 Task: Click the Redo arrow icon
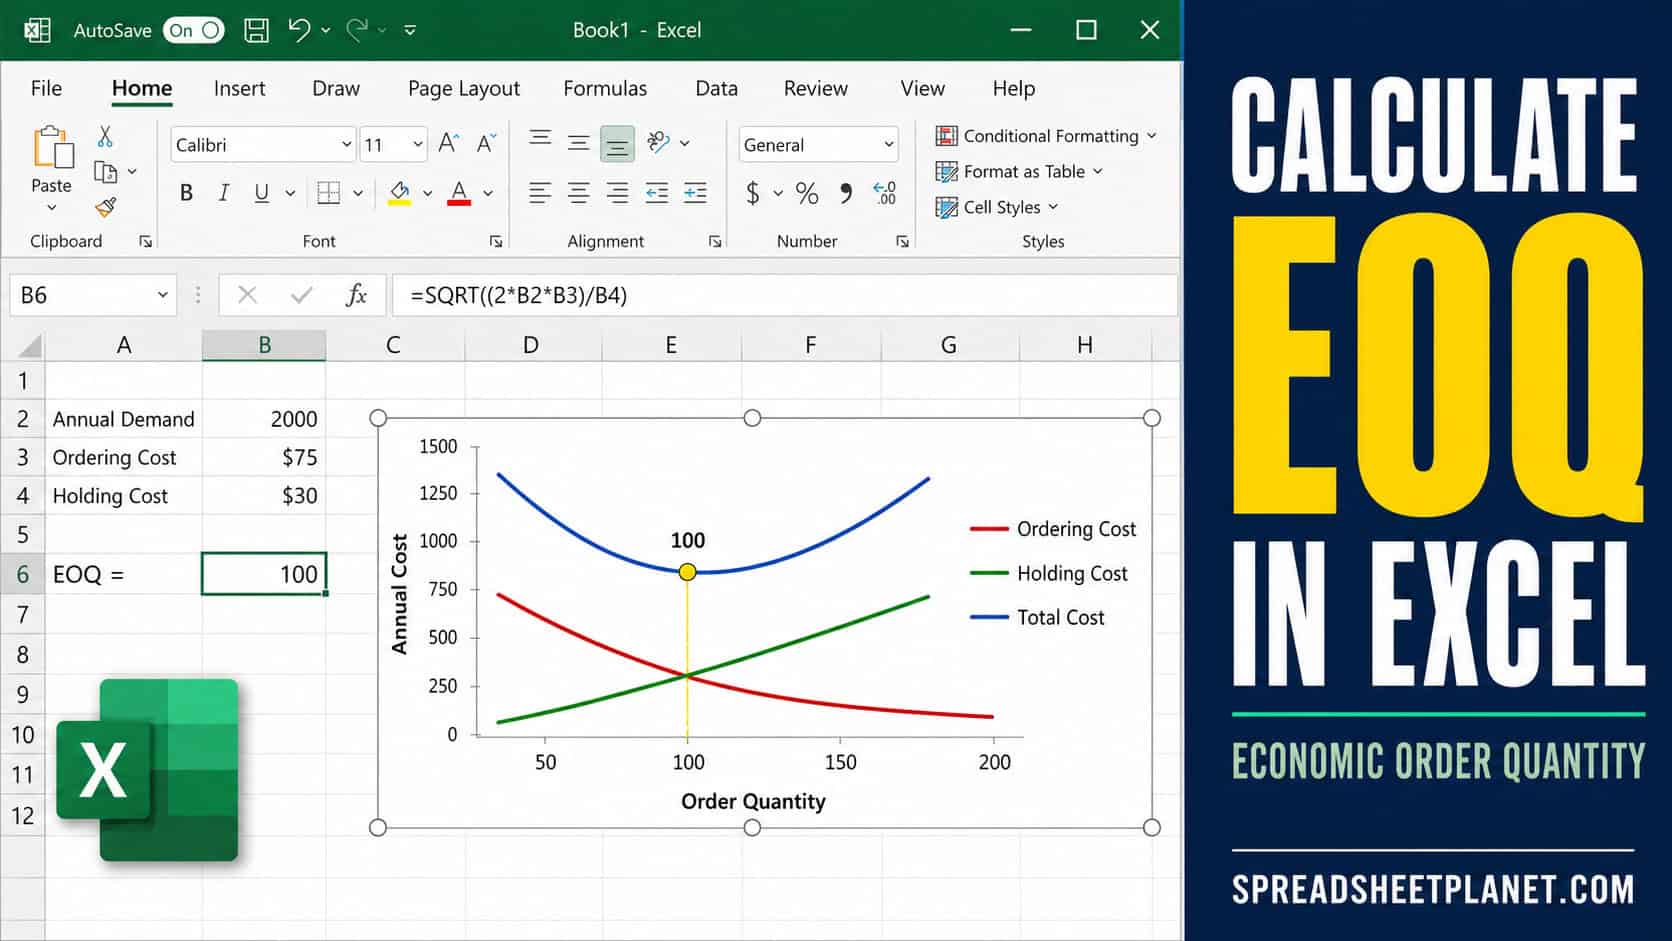357,30
